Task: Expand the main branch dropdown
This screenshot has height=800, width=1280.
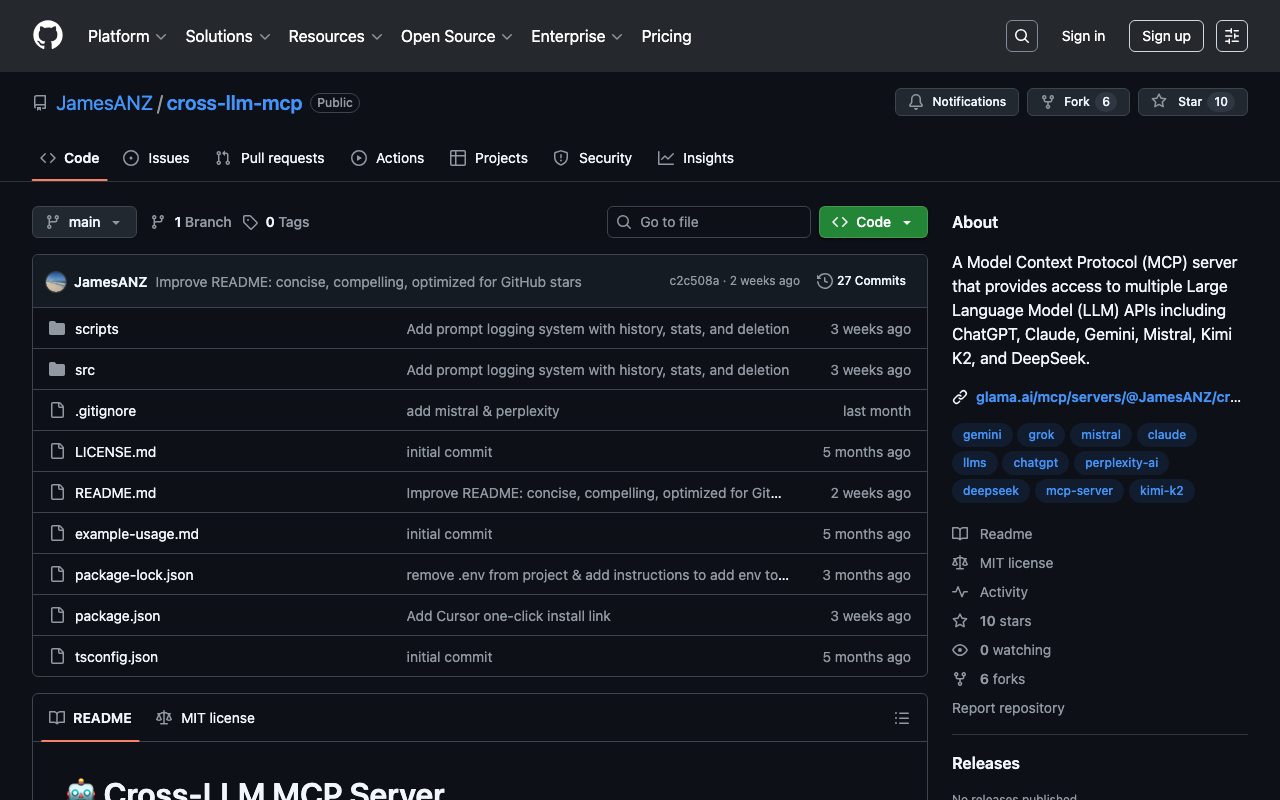Action: [84, 222]
